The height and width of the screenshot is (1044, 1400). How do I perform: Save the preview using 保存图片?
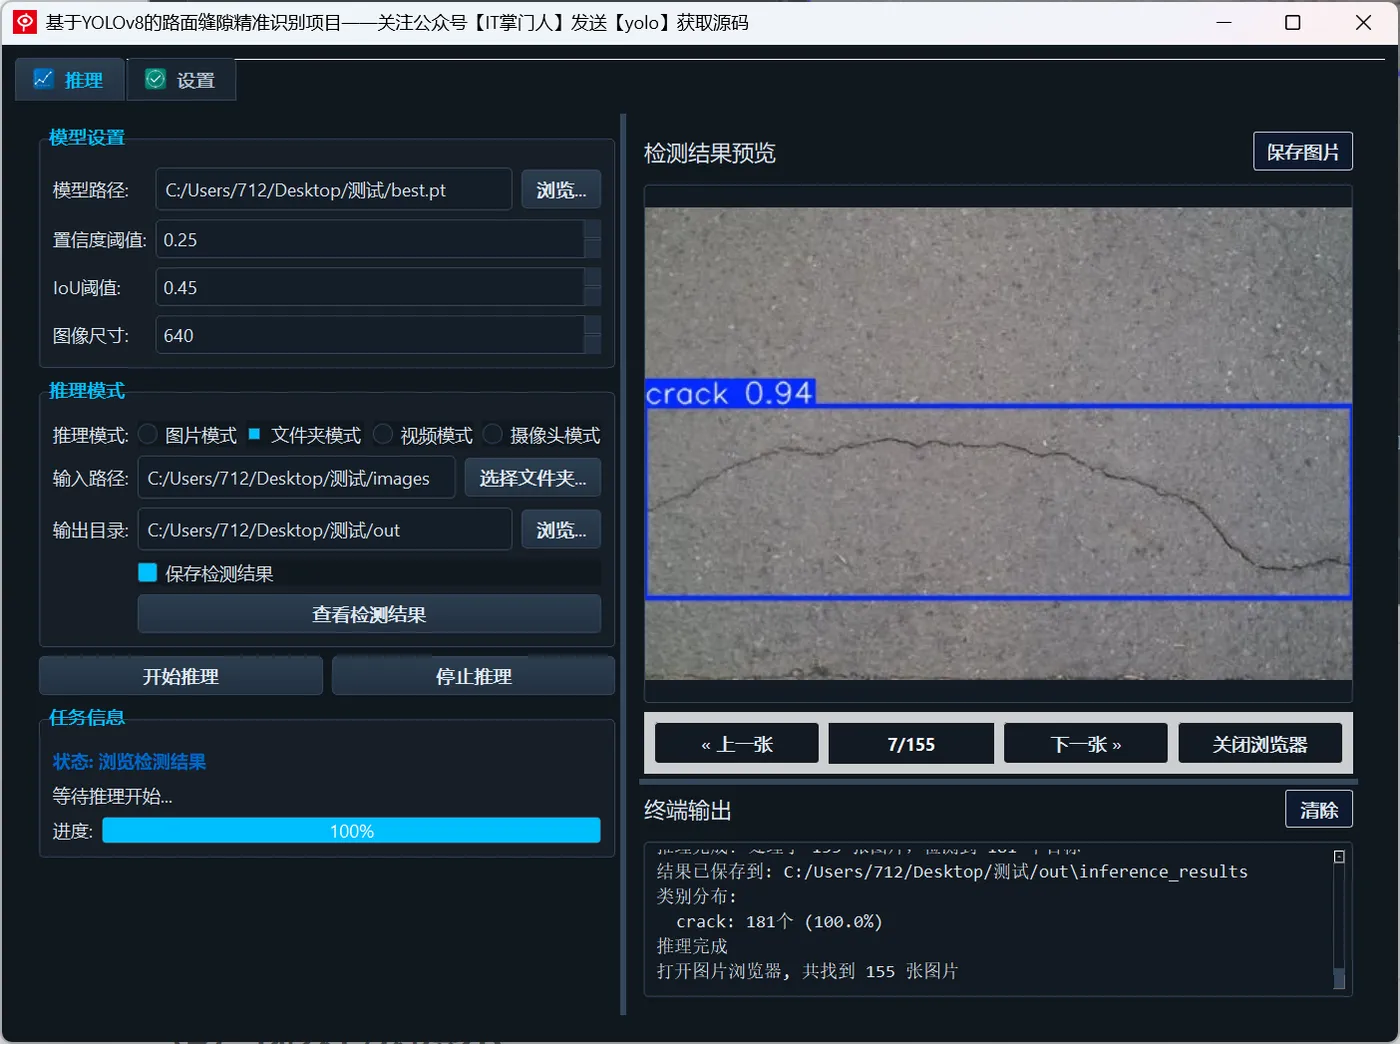coord(1302,151)
